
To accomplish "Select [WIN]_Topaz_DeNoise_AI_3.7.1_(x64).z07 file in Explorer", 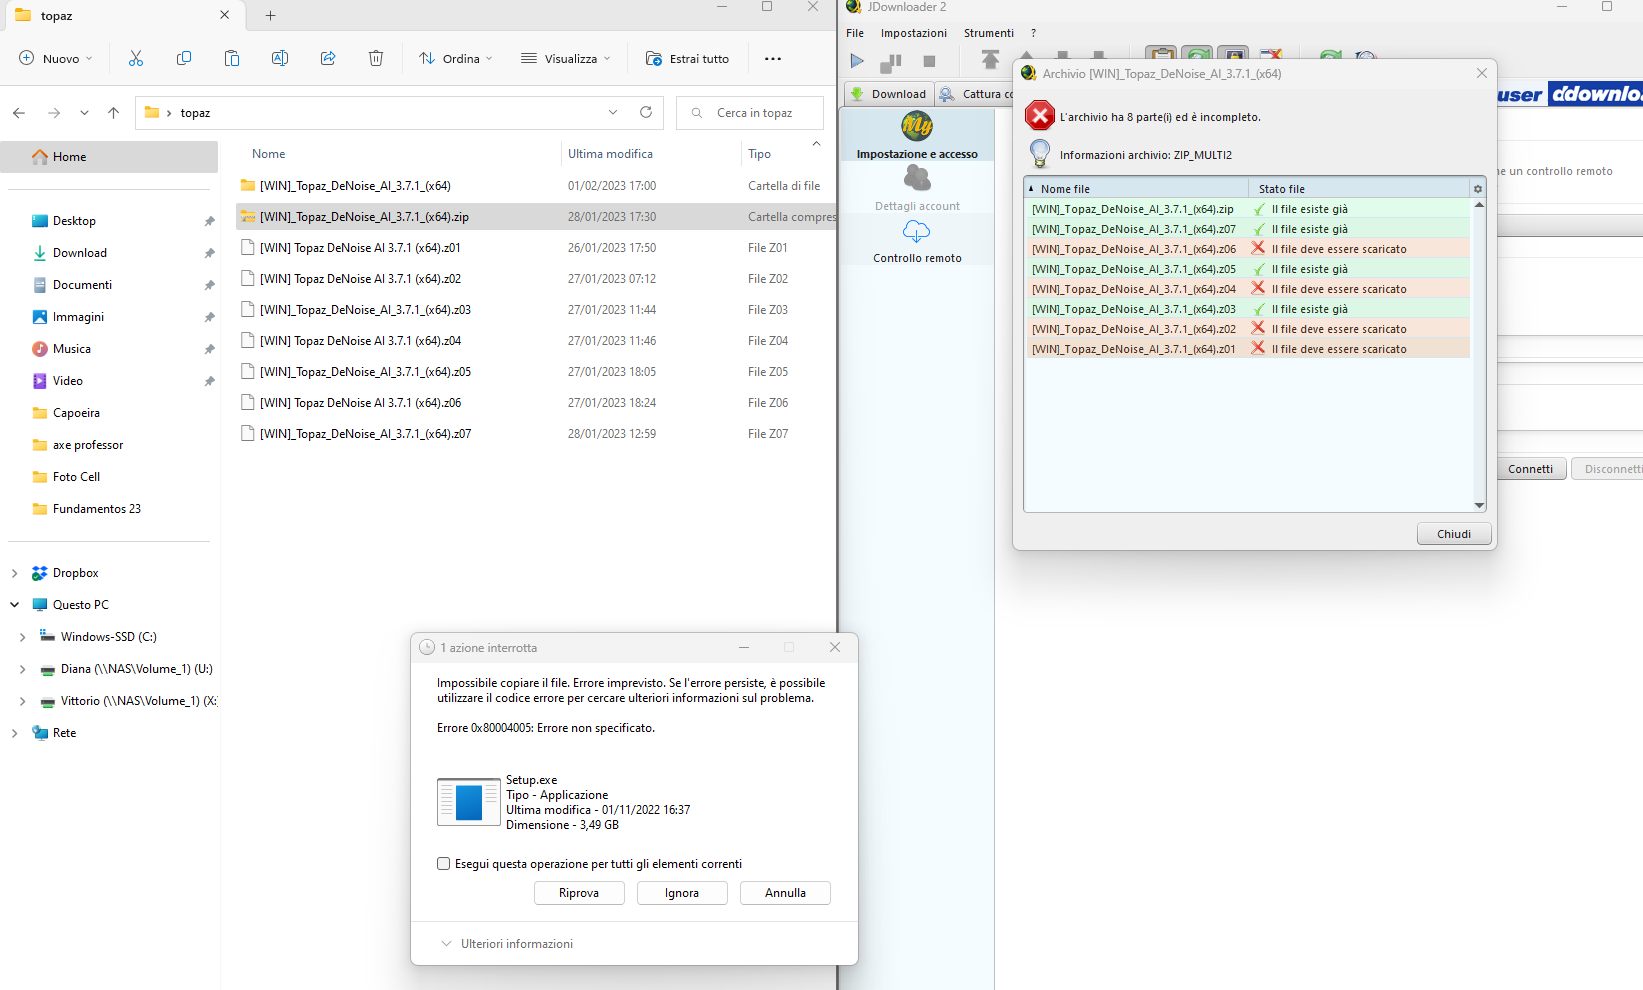I will coord(536,434).
